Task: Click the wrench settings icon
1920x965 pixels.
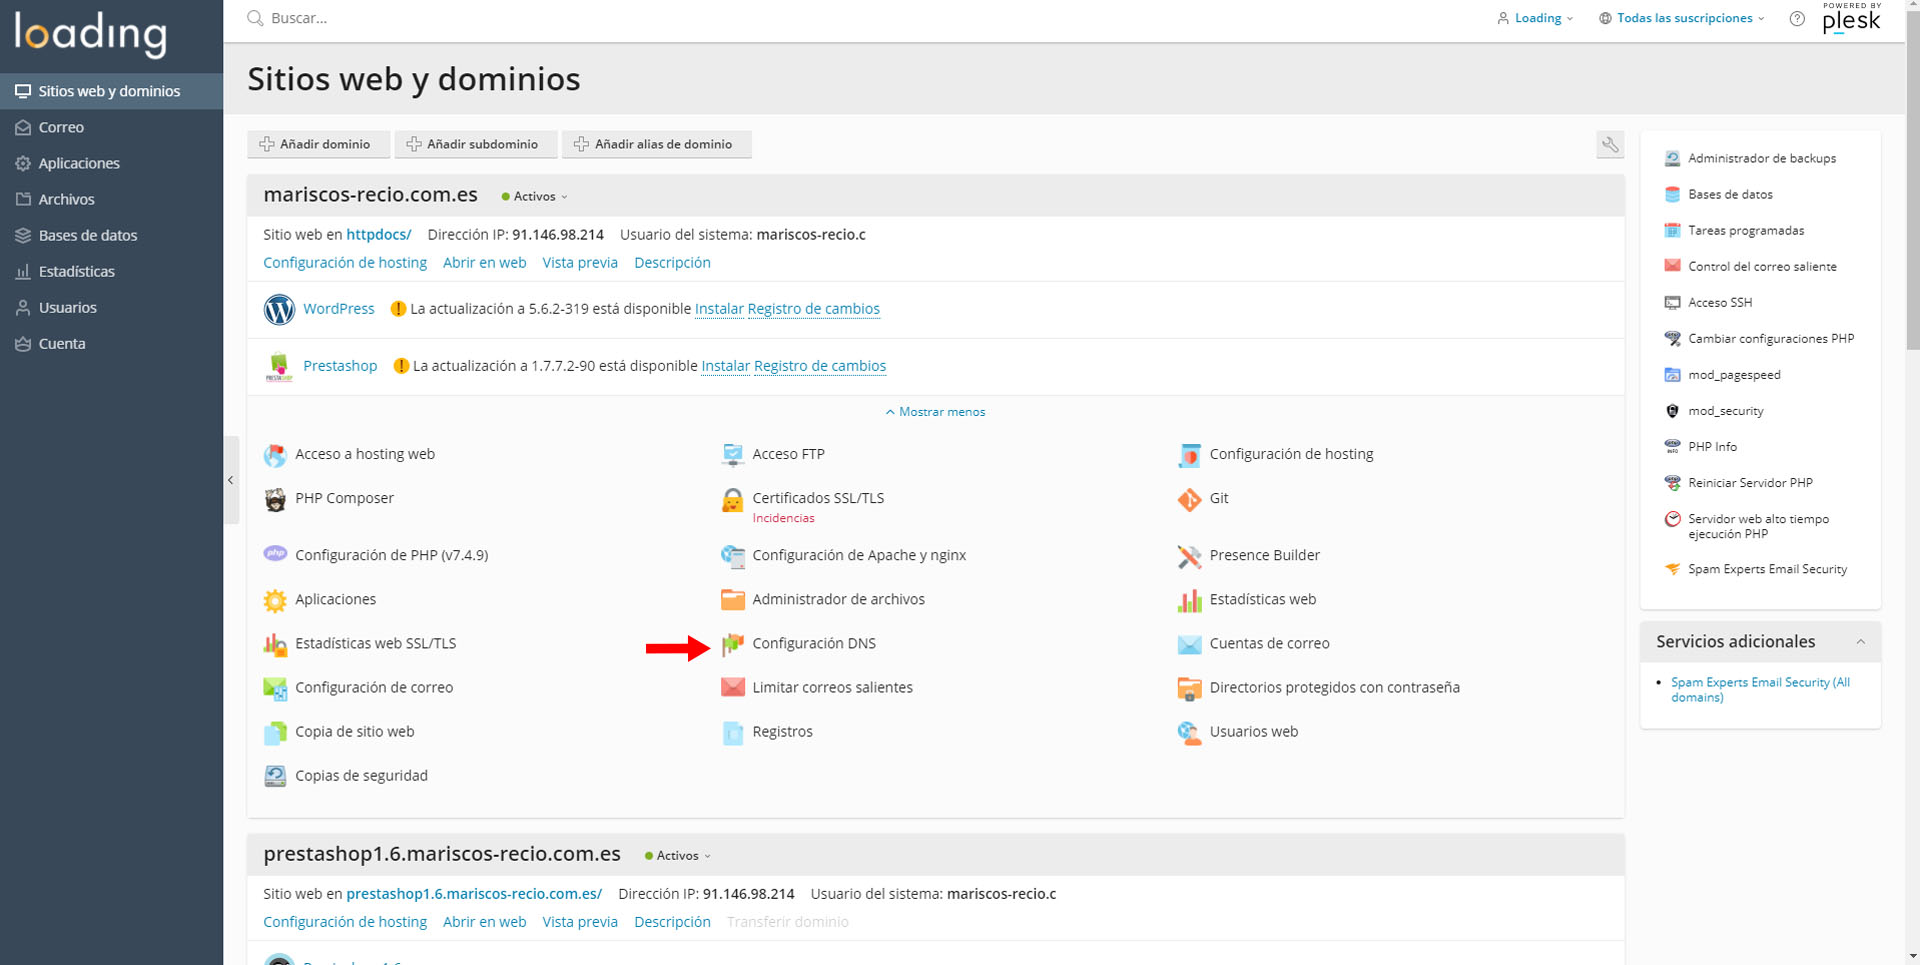Action: (1609, 145)
